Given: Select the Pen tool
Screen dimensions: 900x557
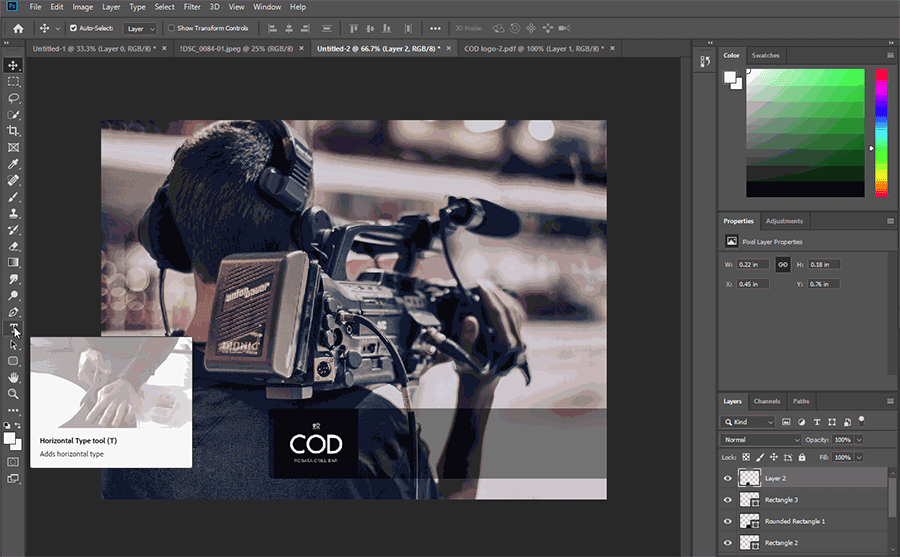Looking at the screenshot, I should 13,312.
